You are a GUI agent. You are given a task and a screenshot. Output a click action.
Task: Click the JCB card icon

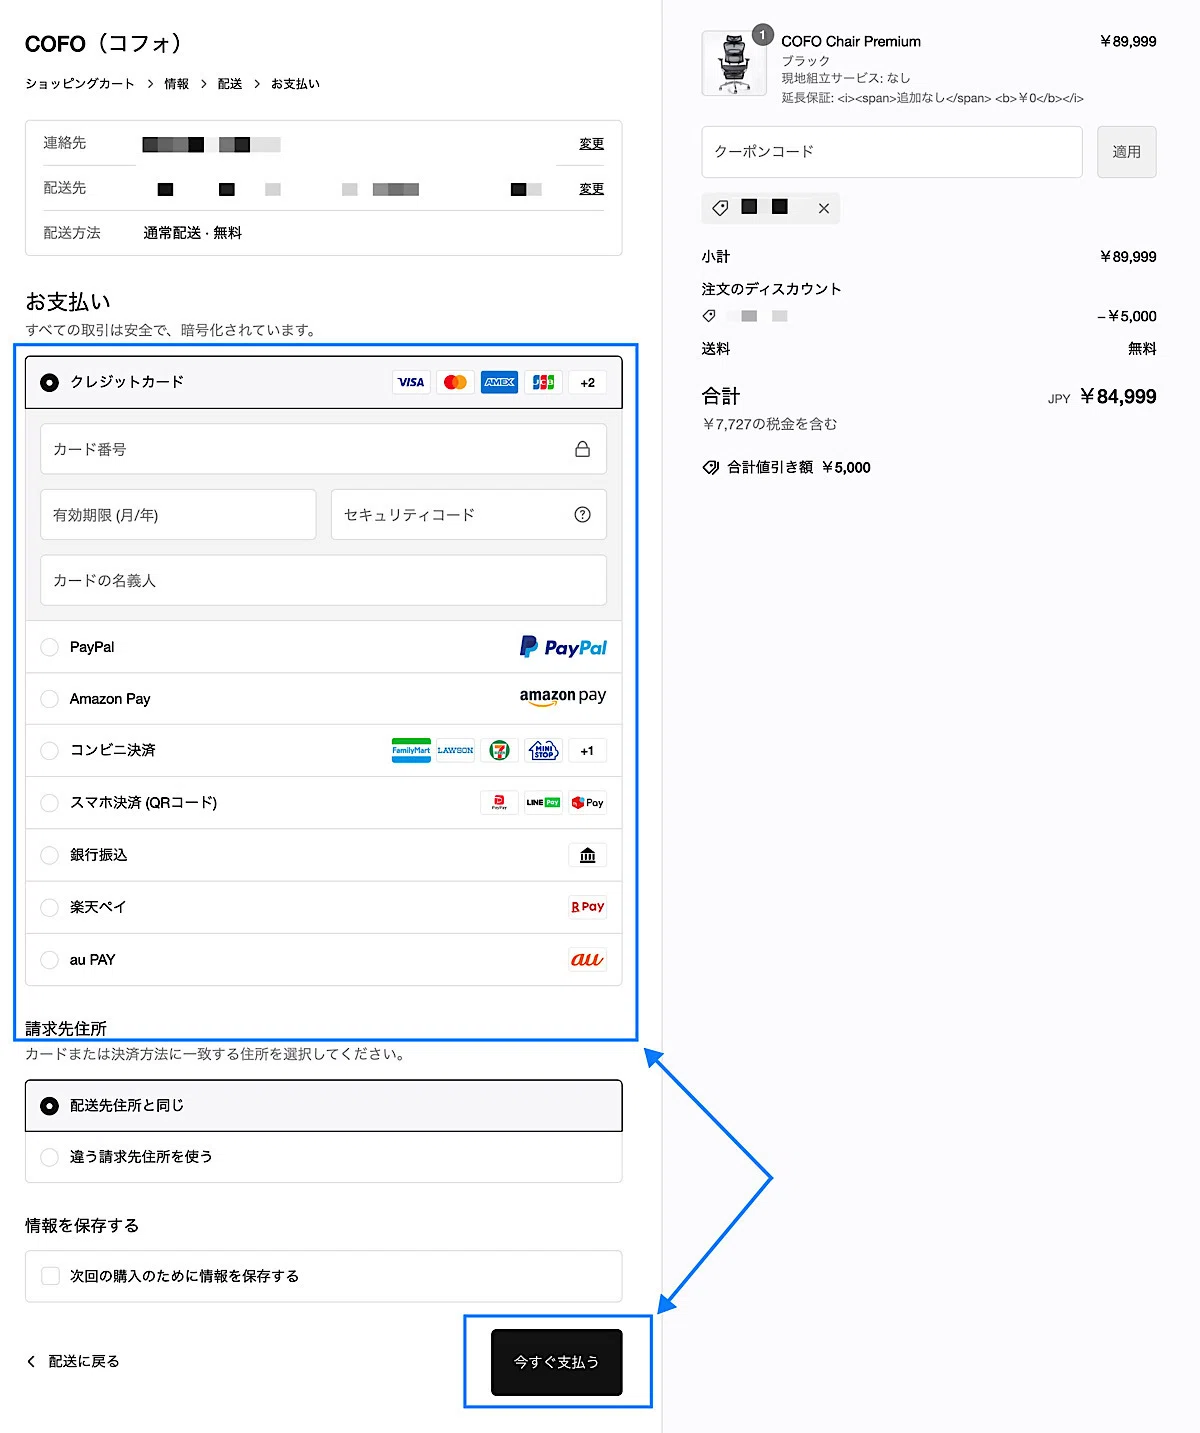tap(543, 382)
